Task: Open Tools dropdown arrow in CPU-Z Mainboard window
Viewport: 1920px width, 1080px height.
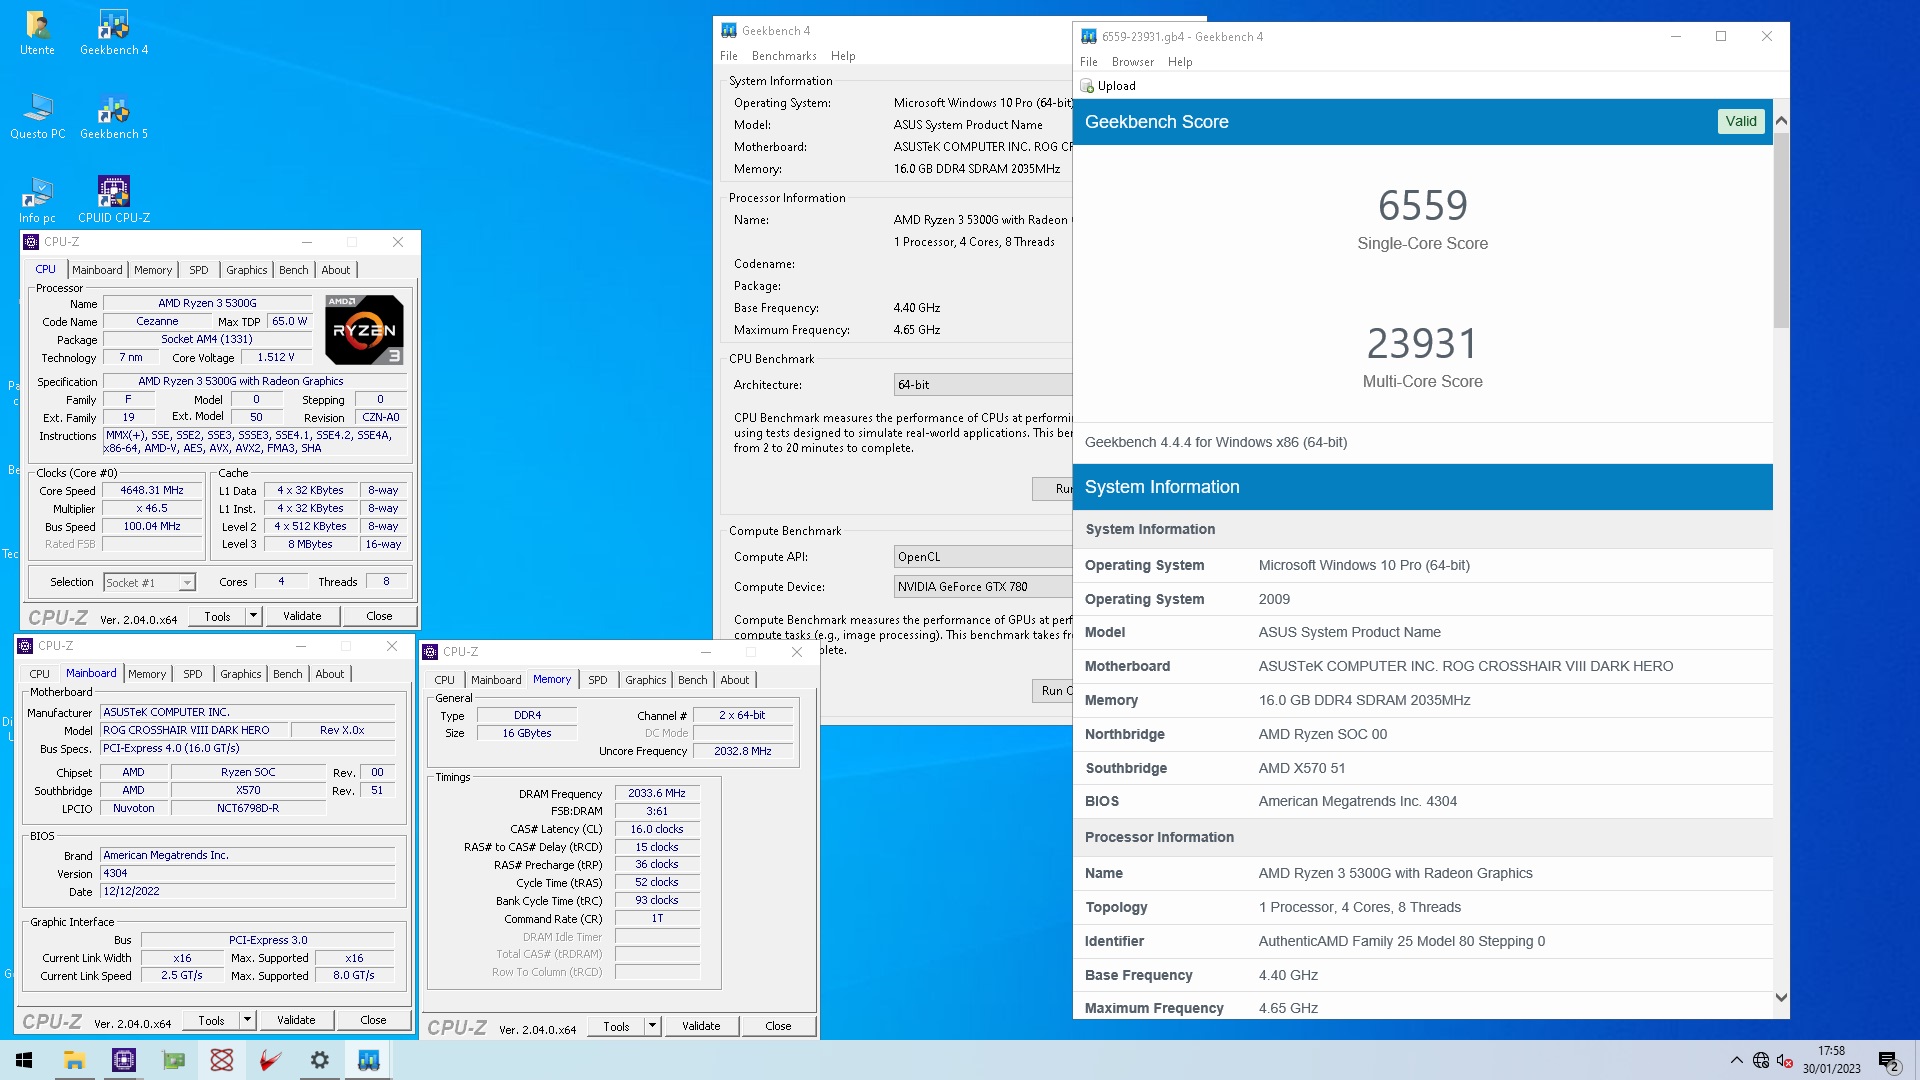Action: [x=247, y=1020]
